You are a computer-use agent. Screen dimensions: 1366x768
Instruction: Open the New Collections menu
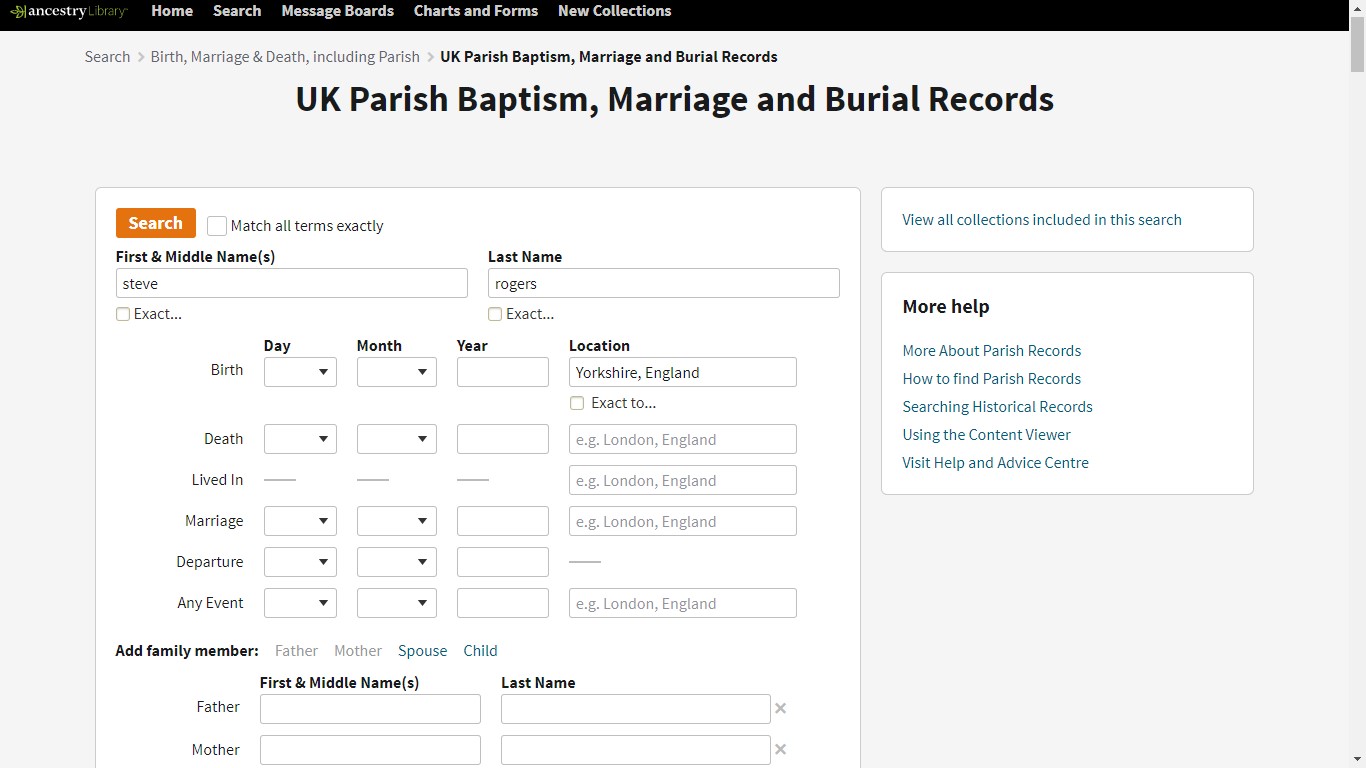[x=614, y=12]
